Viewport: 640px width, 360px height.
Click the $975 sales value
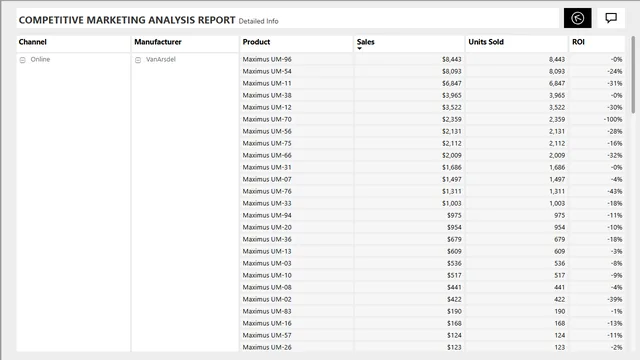[454, 215]
